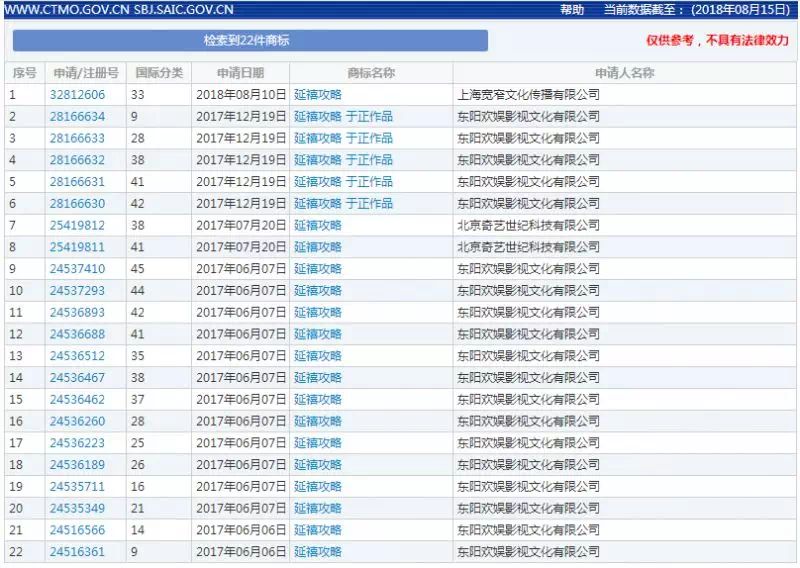Select class 35 in row 13
Image resolution: width=800 pixels, height=568 pixels.
click(137, 356)
